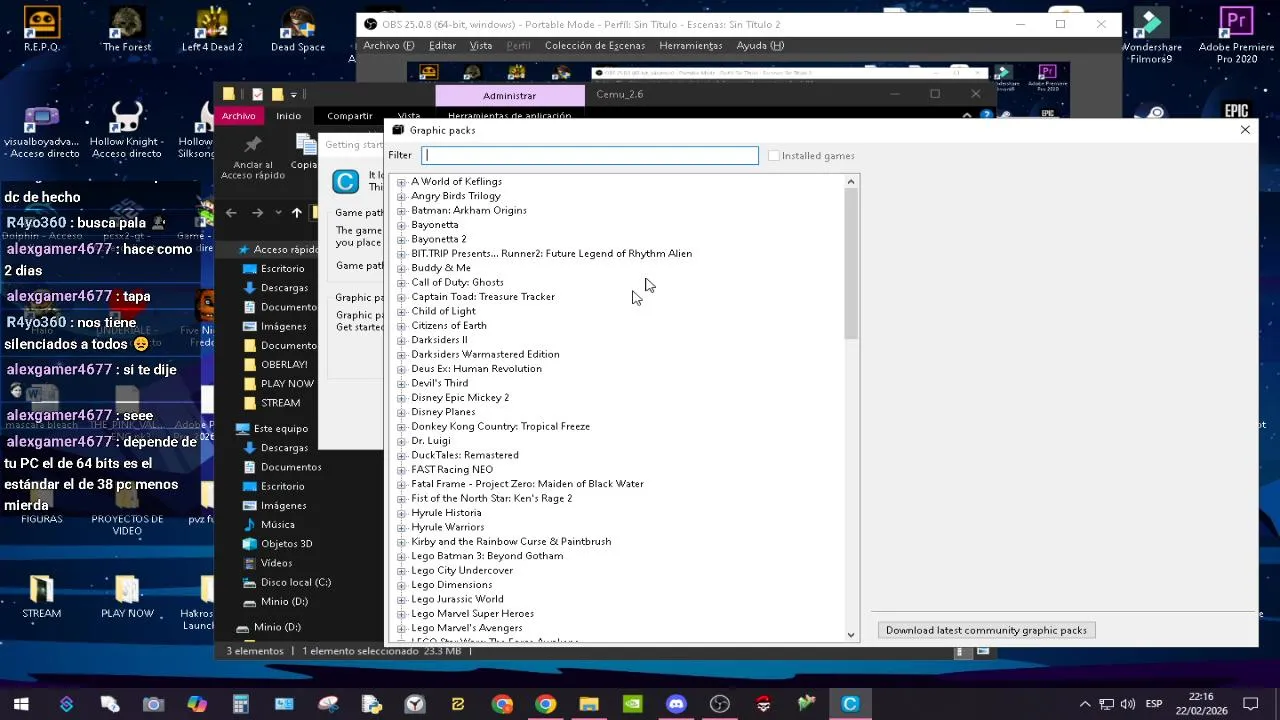
Task: Open Colección de Escenas menu in OBS
Action: [x=594, y=46]
